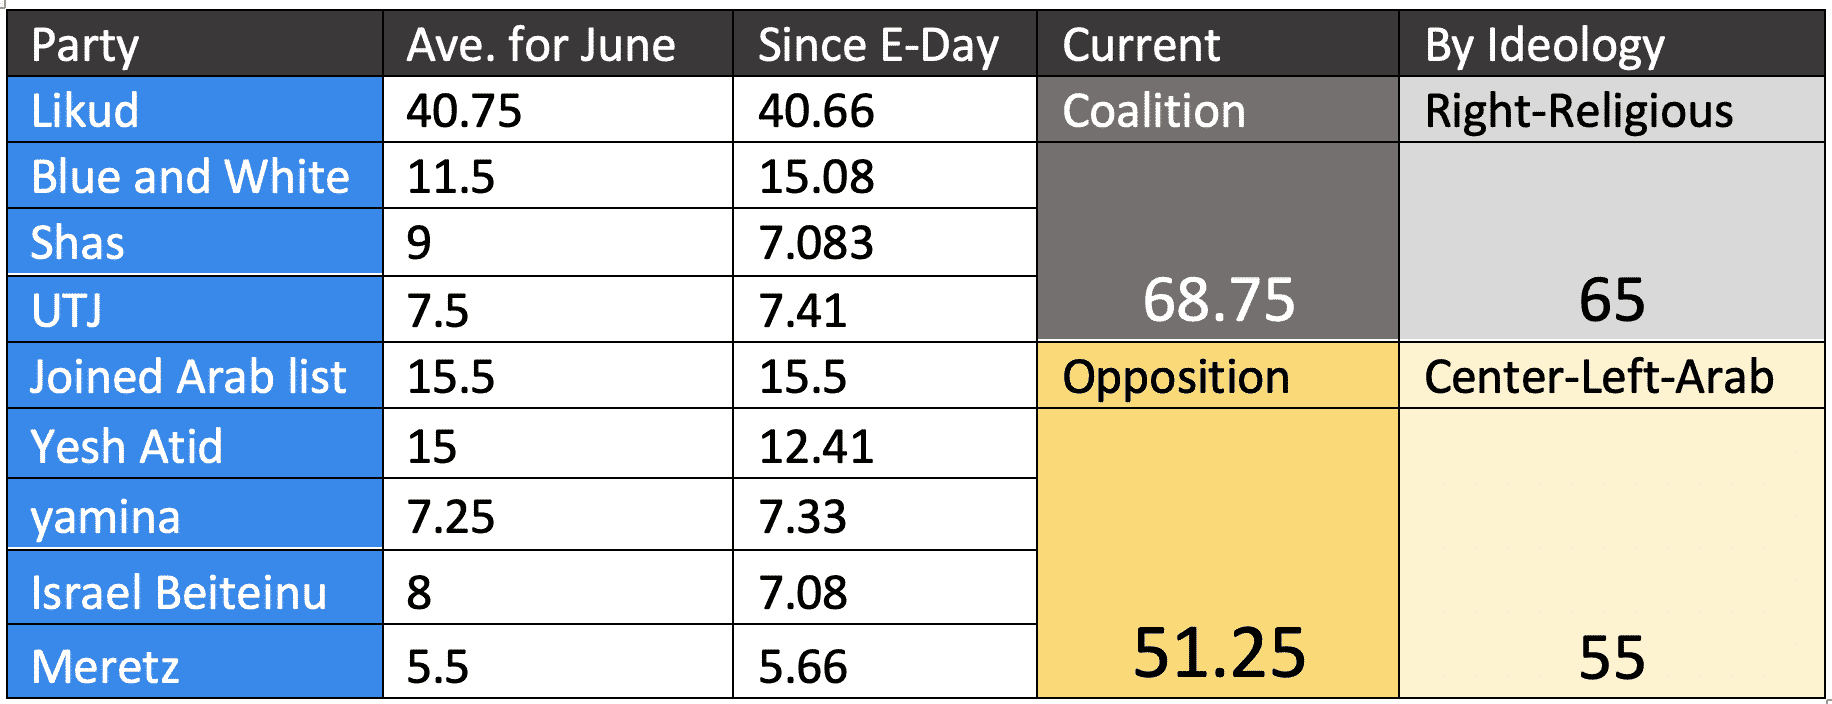Image resolution: width=1832 pixels, height=704 pixels.
Task: Select the Shas row label
Action: (194, 242)
